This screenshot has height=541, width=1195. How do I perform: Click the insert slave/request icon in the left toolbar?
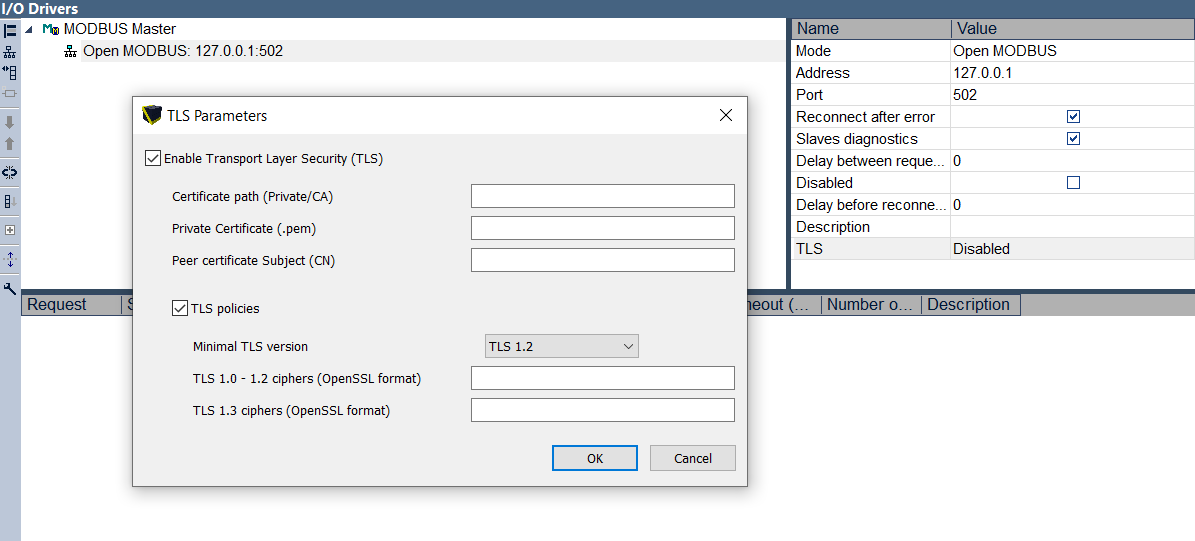(10, 73)
